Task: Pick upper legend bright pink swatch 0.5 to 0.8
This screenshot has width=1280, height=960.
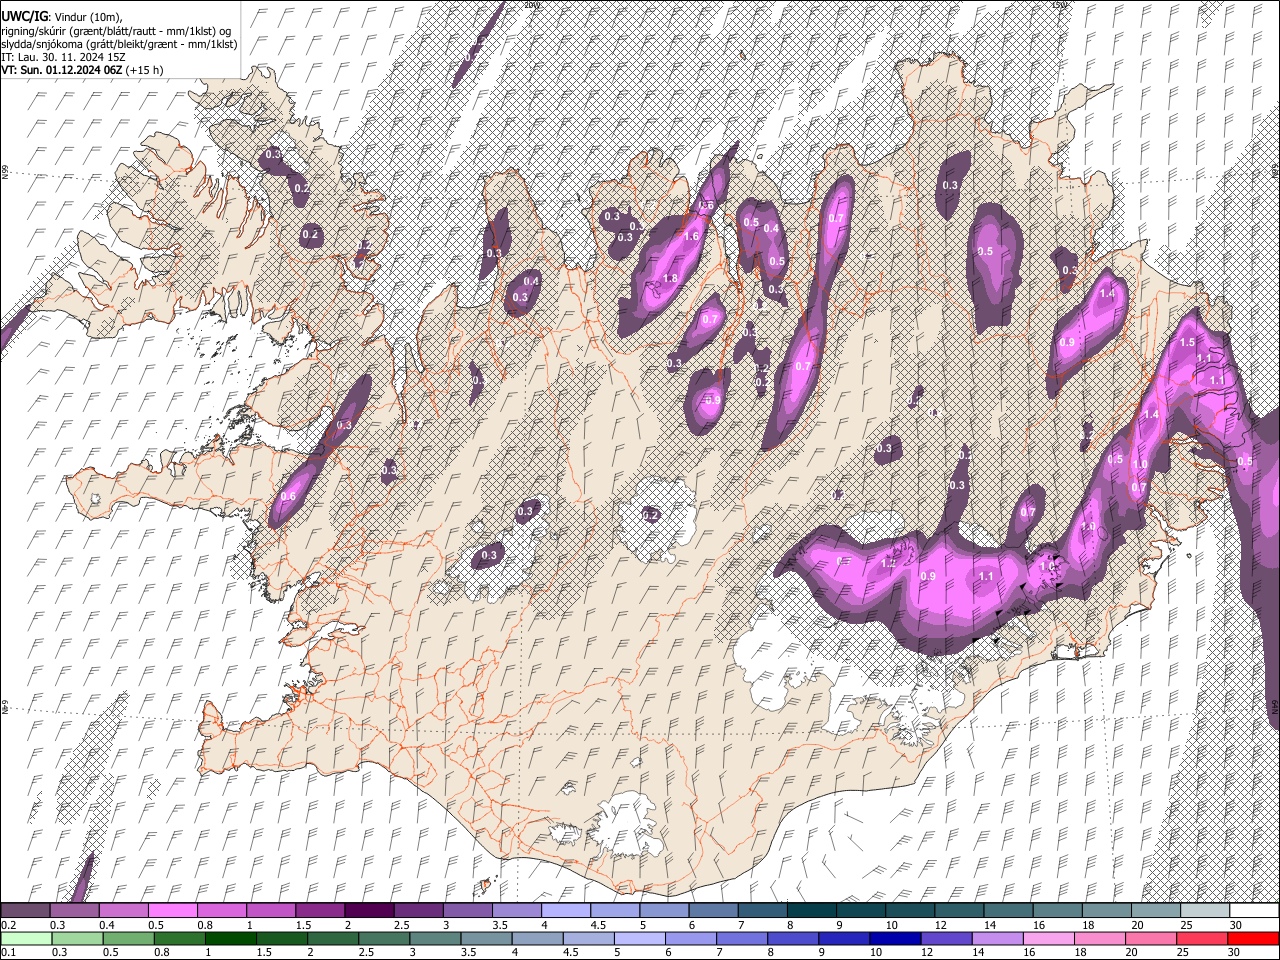Action: [x=172, y=910]
